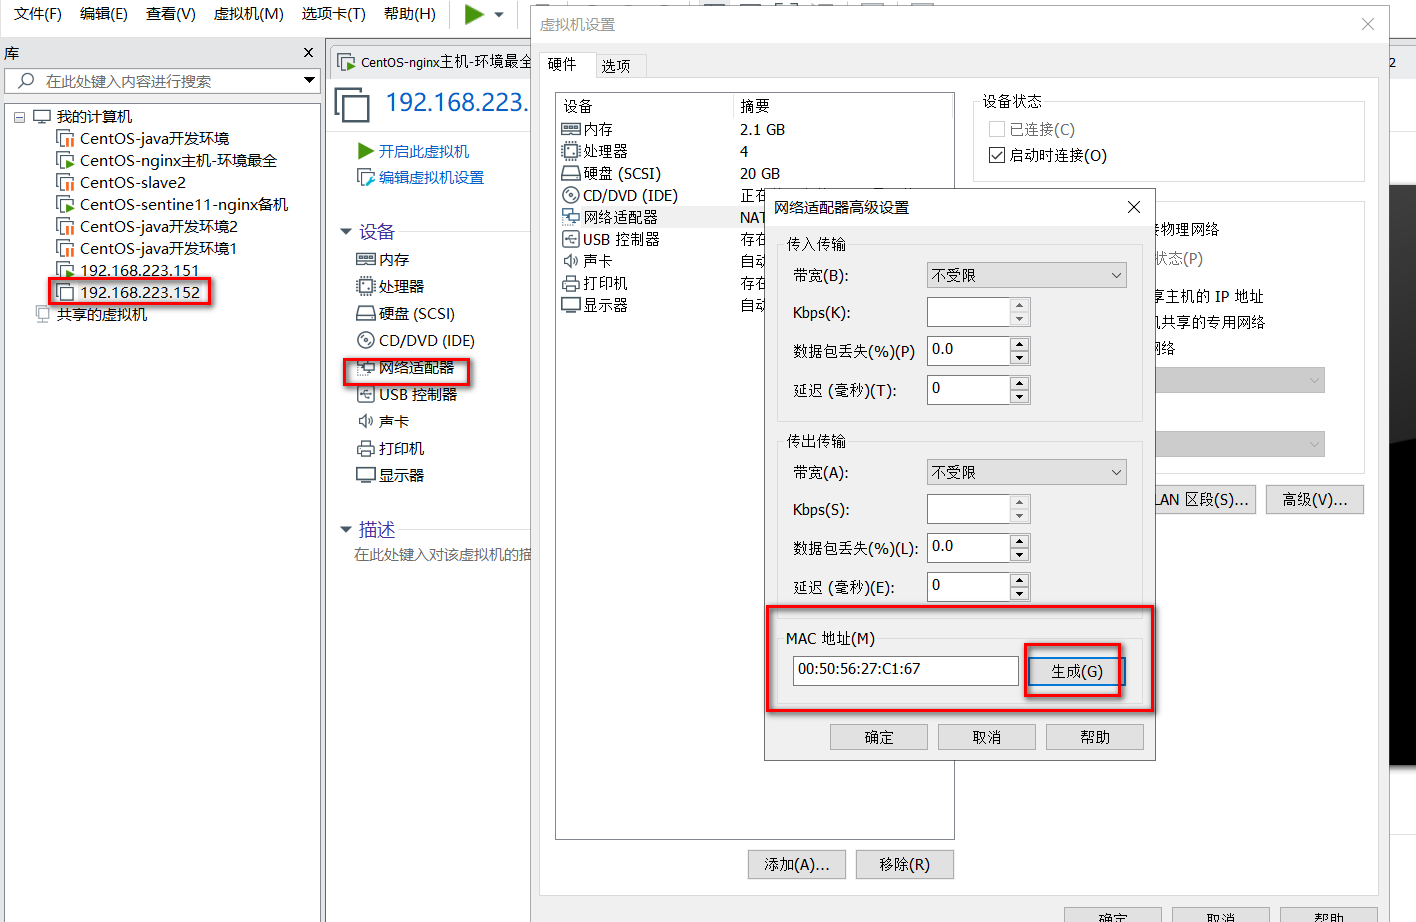Click the 共享的虚拟机 icon in library tree
Screen dimensions: 1416x922
[x=43, y=314]
